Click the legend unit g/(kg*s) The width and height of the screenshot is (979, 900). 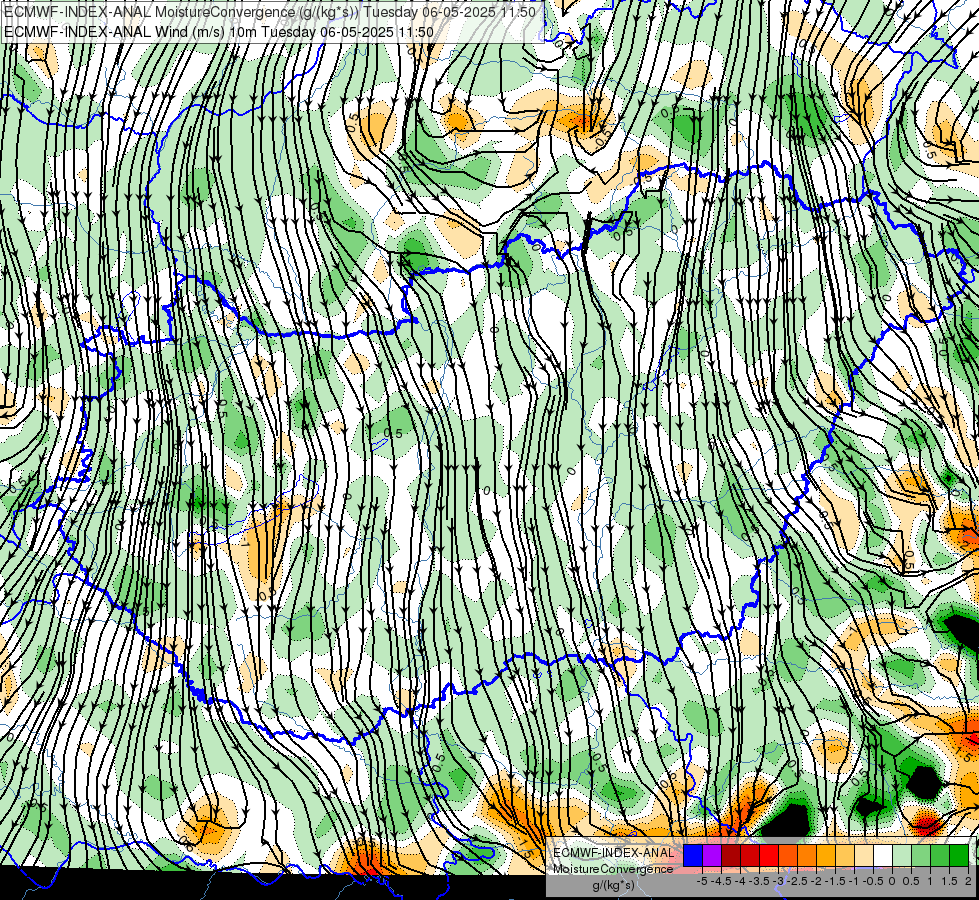click(x=614, y=886)
